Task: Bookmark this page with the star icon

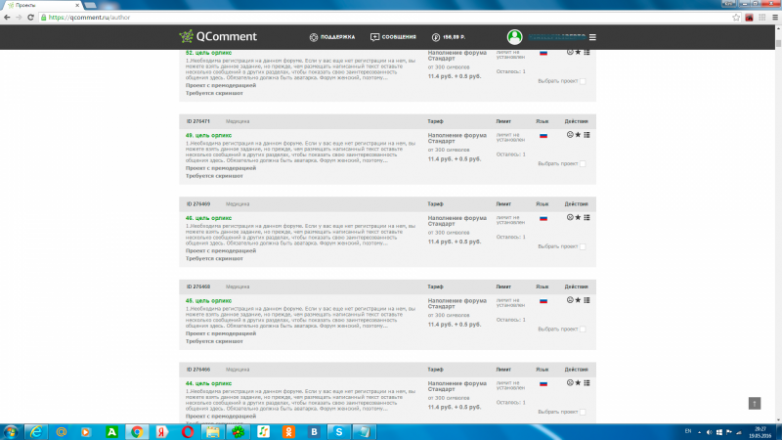Action: point(736,17)
